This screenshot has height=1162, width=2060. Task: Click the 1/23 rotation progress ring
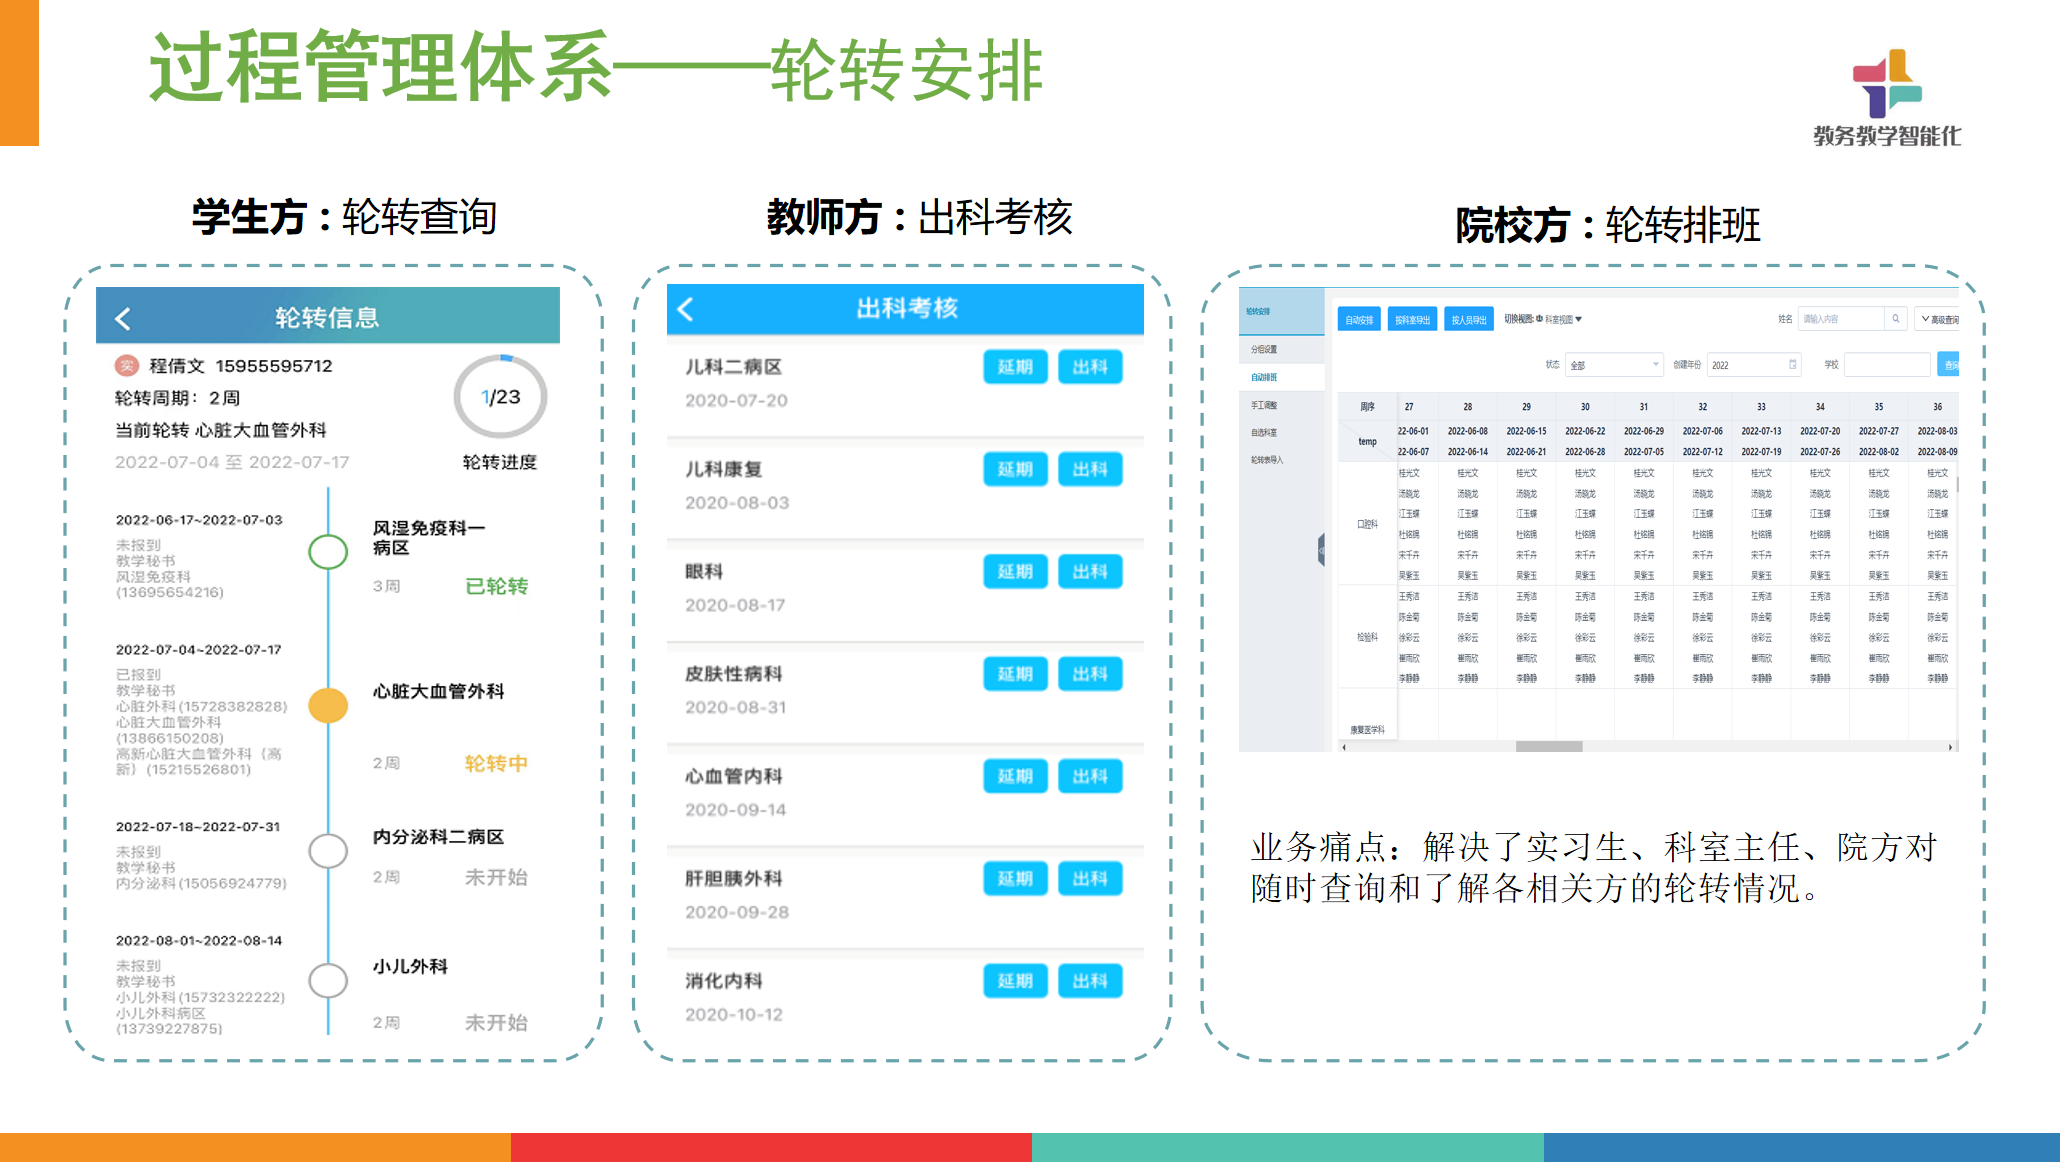[x=500, y=397]
